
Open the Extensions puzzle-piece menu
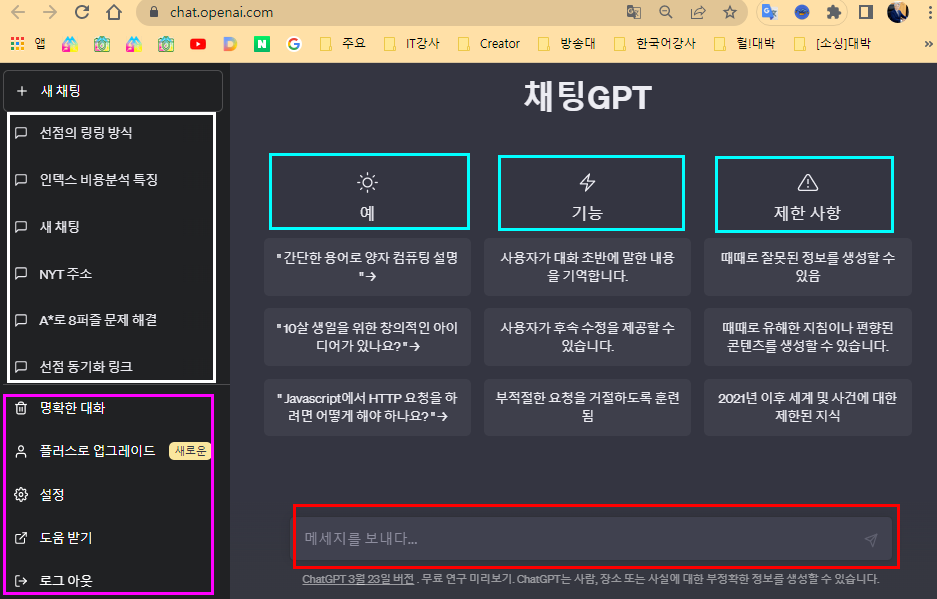click(x=834, y=13)
